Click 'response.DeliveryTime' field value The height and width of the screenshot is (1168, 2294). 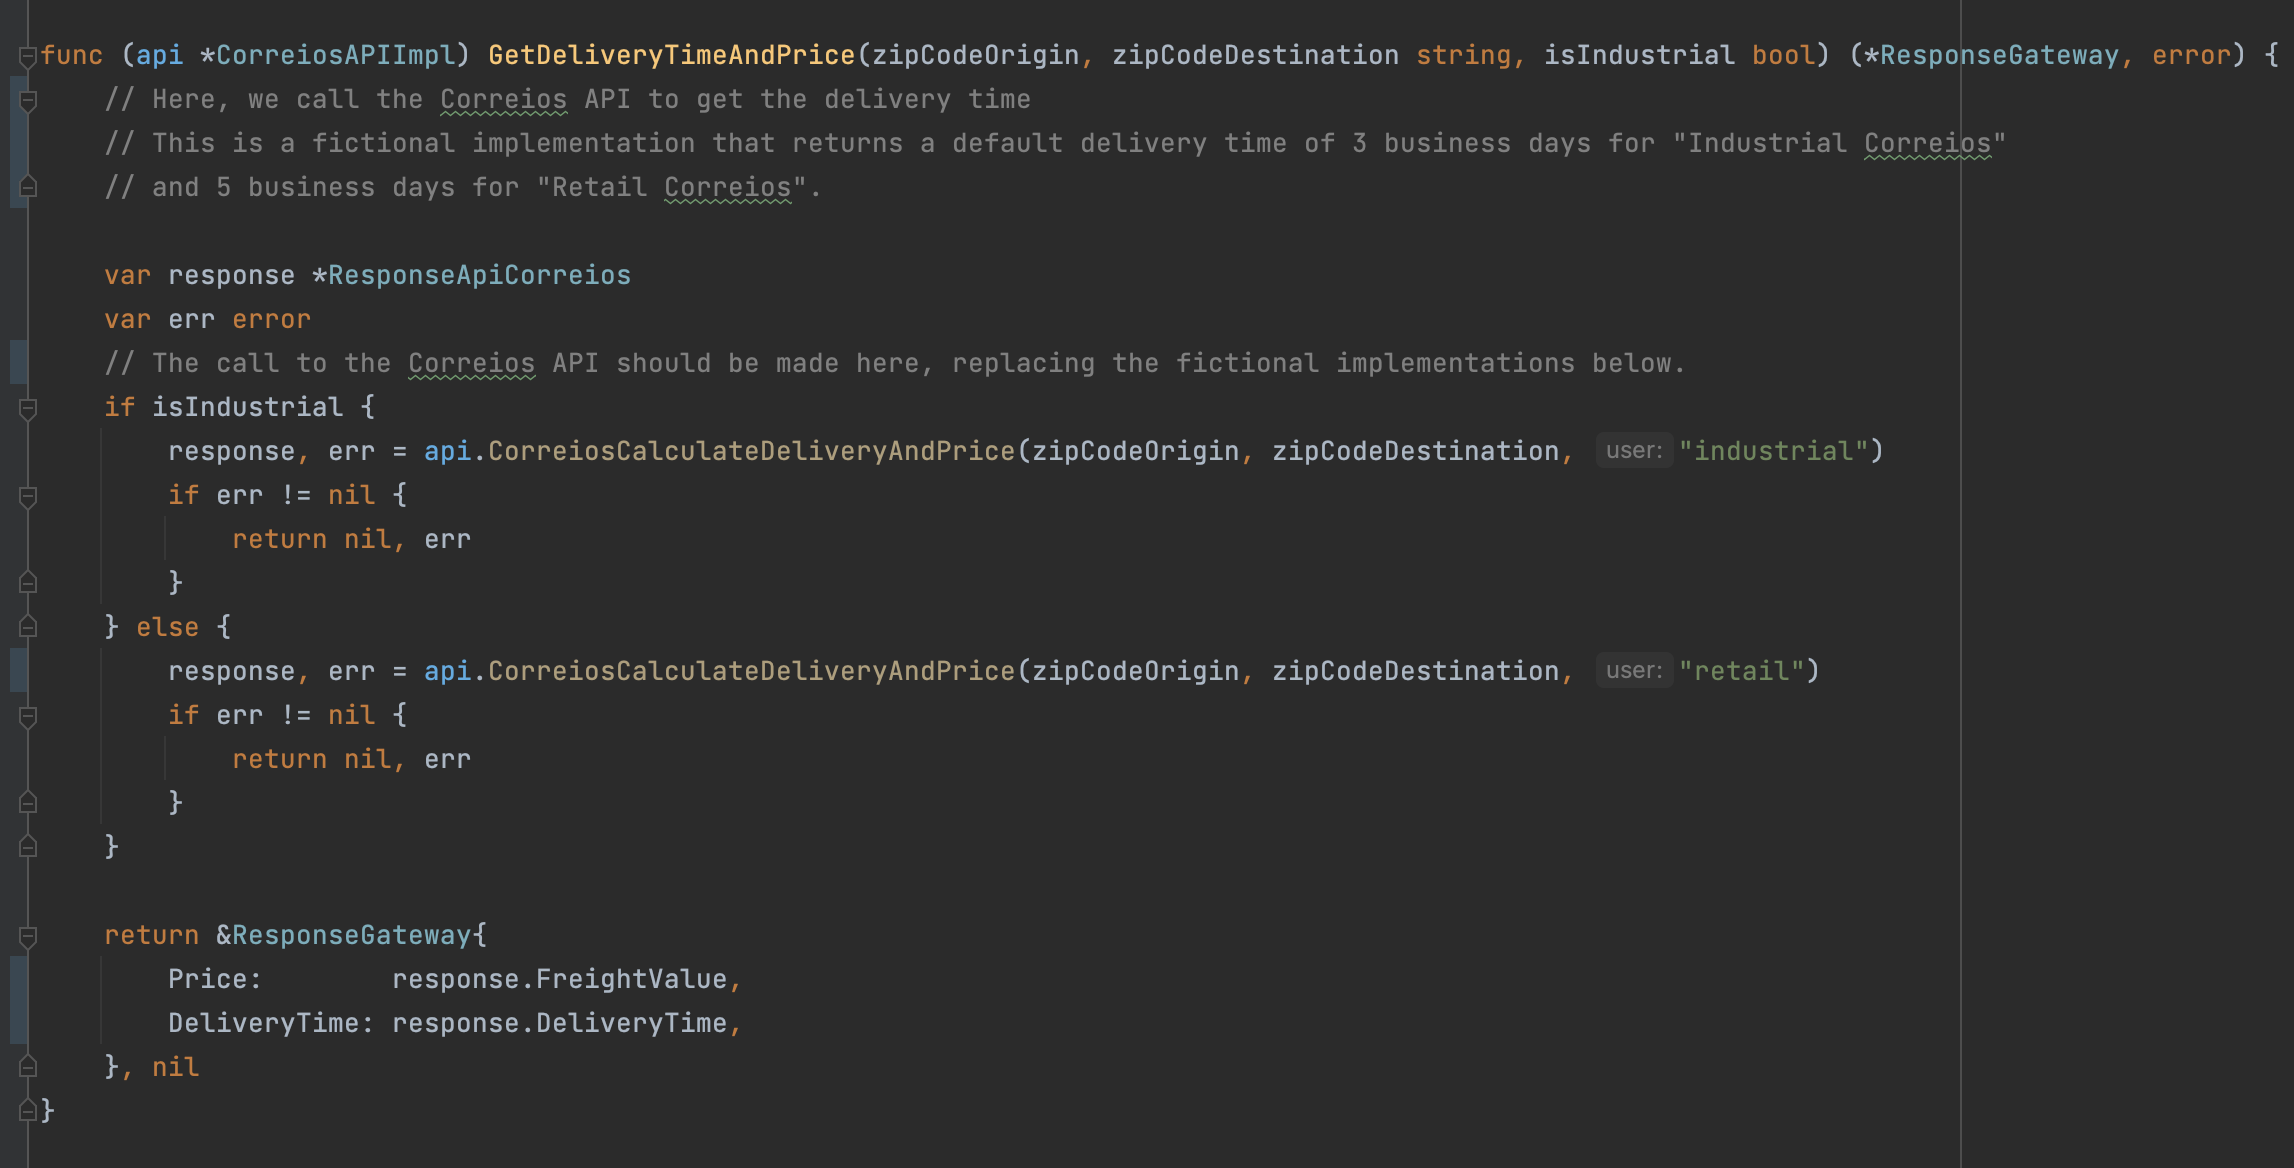pos(559,1023)
